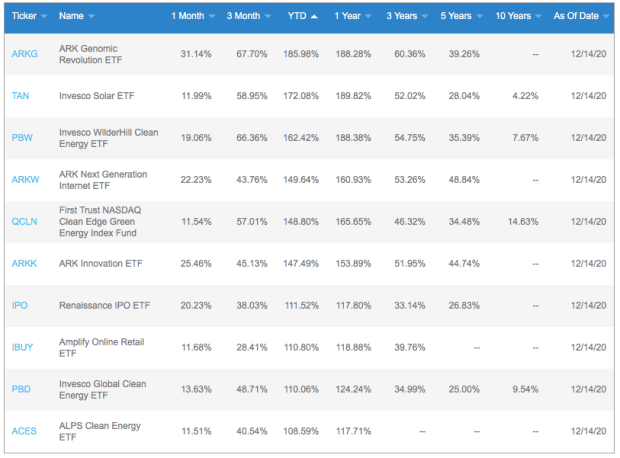Select TAN 1 Year value 189.82%
Viewport: 620px width, 458px height.
pos(353,96)
